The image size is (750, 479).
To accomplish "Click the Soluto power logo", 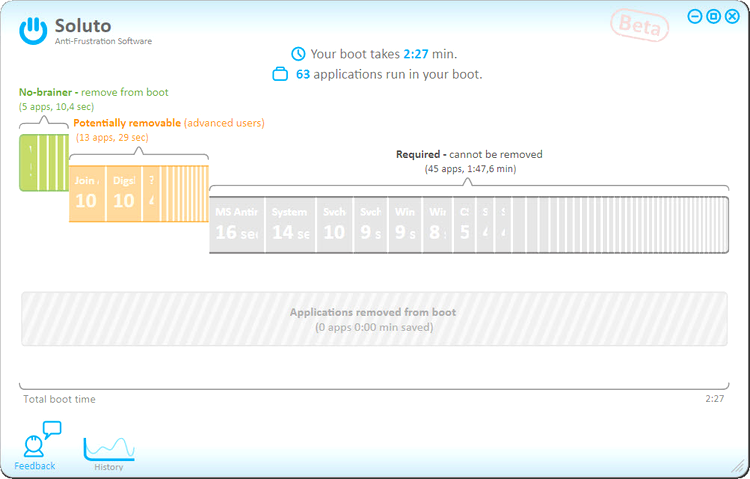I will click(33, 31).
